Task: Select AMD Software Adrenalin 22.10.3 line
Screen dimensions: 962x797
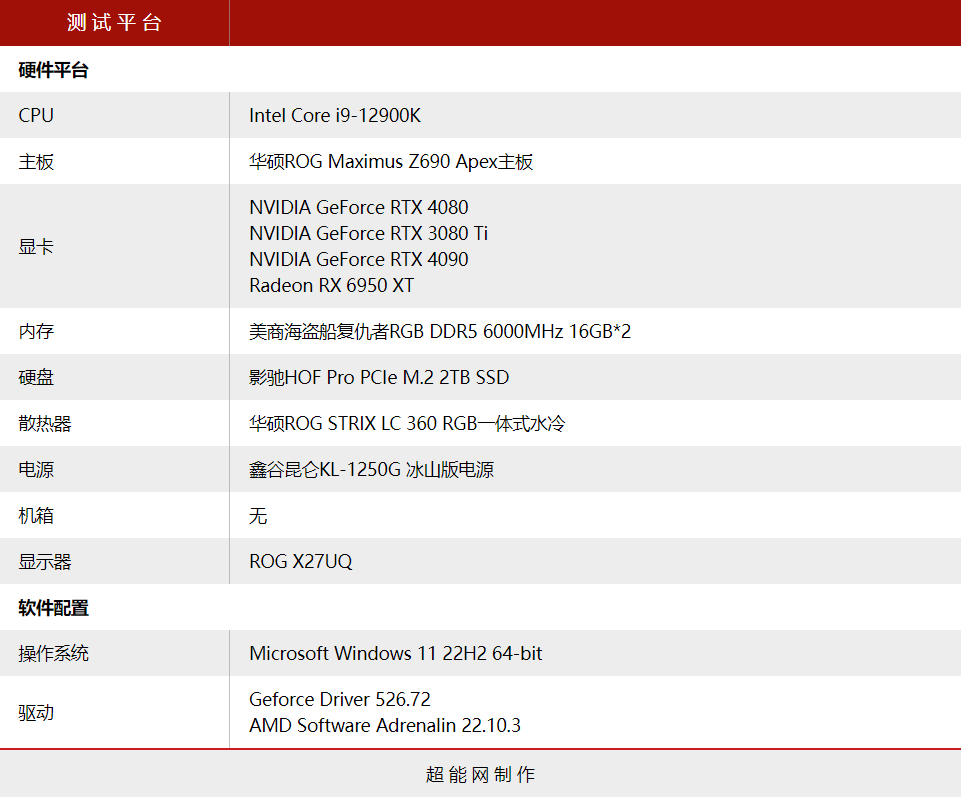Action: tap(385, 725)
